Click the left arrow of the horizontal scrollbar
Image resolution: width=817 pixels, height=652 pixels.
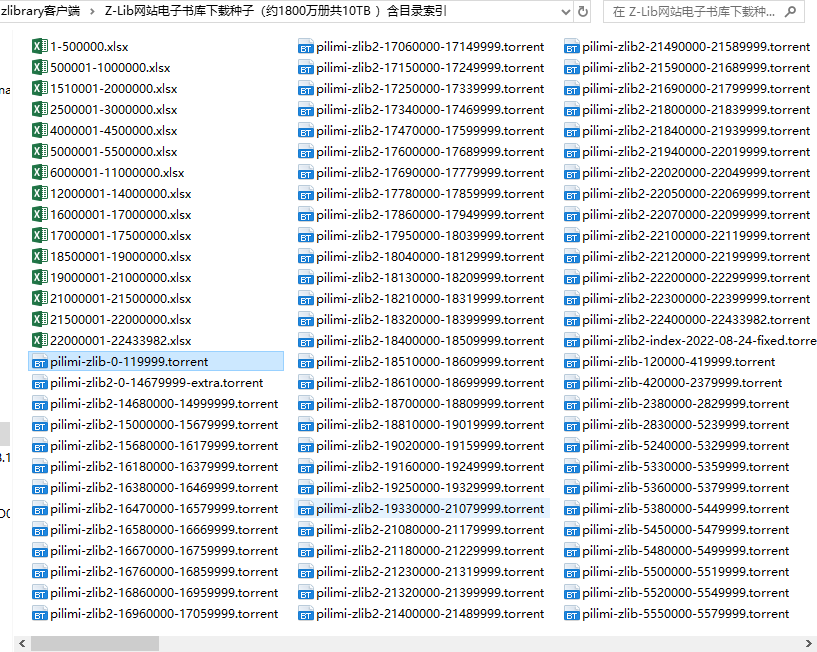22,643
